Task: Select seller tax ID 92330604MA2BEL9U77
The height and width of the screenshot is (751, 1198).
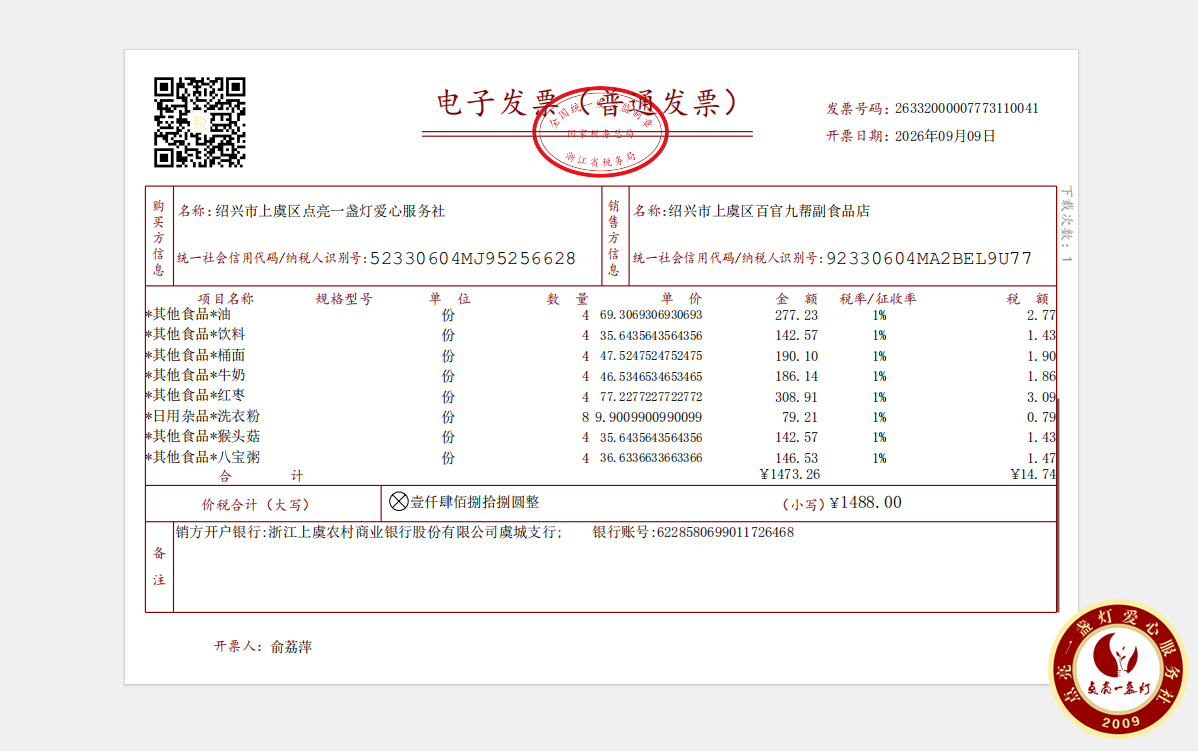Action: click(929, 259)
